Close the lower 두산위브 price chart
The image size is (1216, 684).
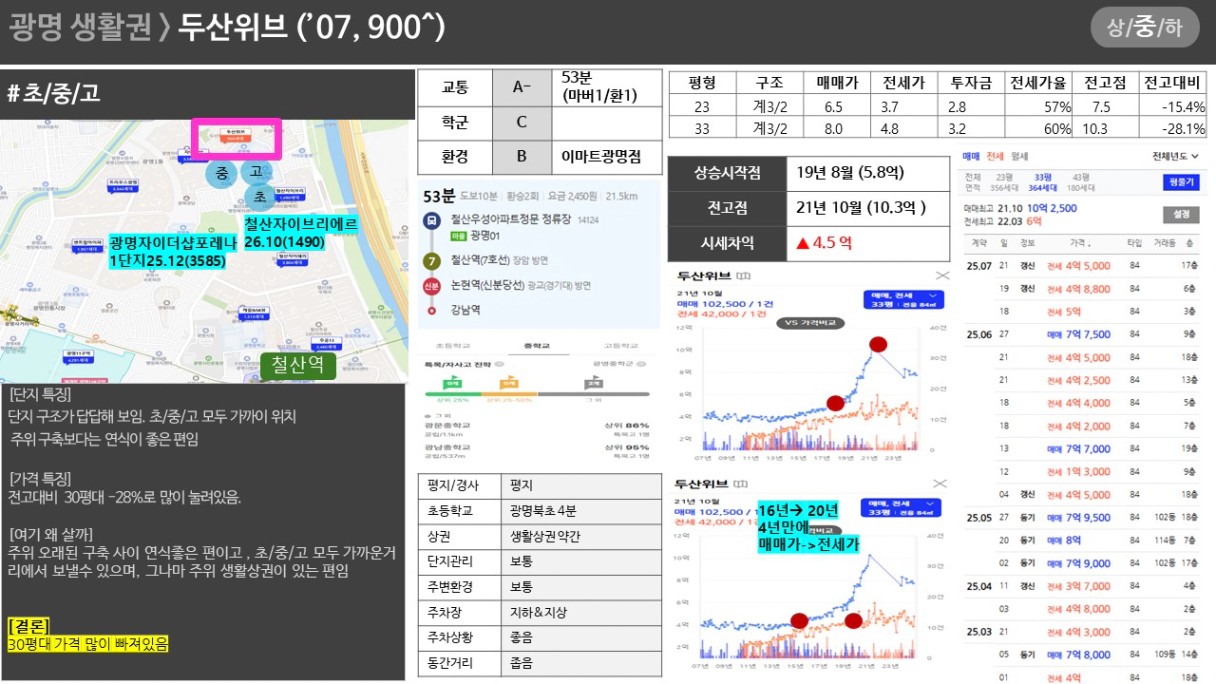tap(941, 484)
